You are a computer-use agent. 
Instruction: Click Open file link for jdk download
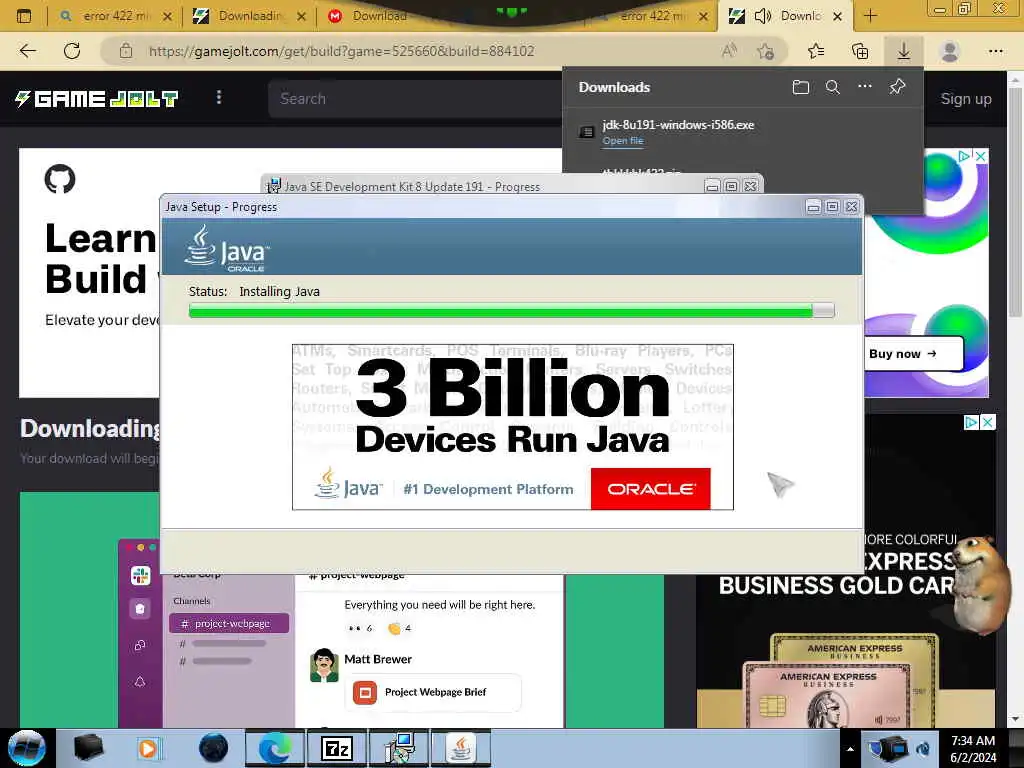click(x=622, y=140)
